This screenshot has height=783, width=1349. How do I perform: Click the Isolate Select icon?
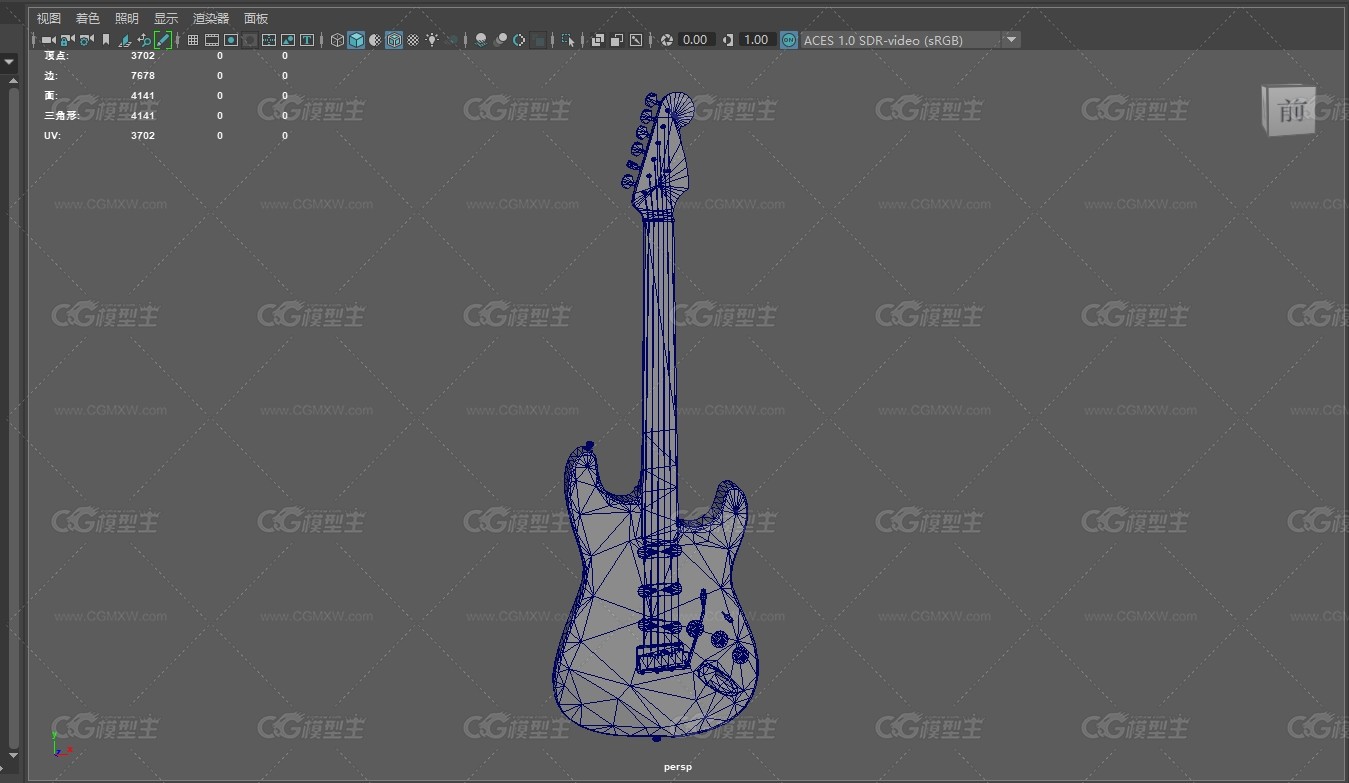click(x=568, y=40)
